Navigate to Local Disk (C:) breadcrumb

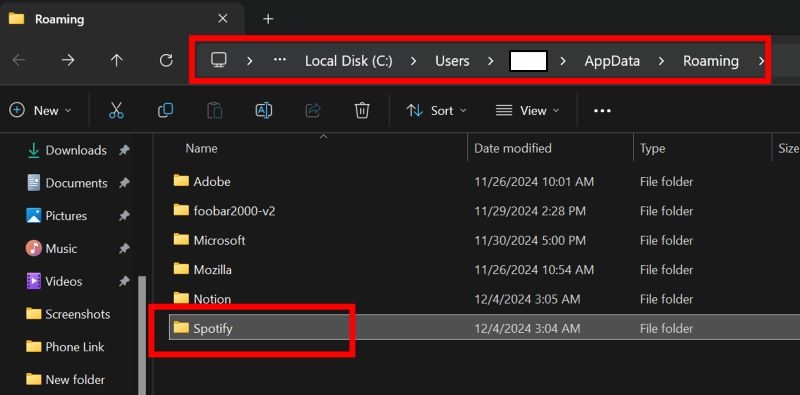click(349, 61)
